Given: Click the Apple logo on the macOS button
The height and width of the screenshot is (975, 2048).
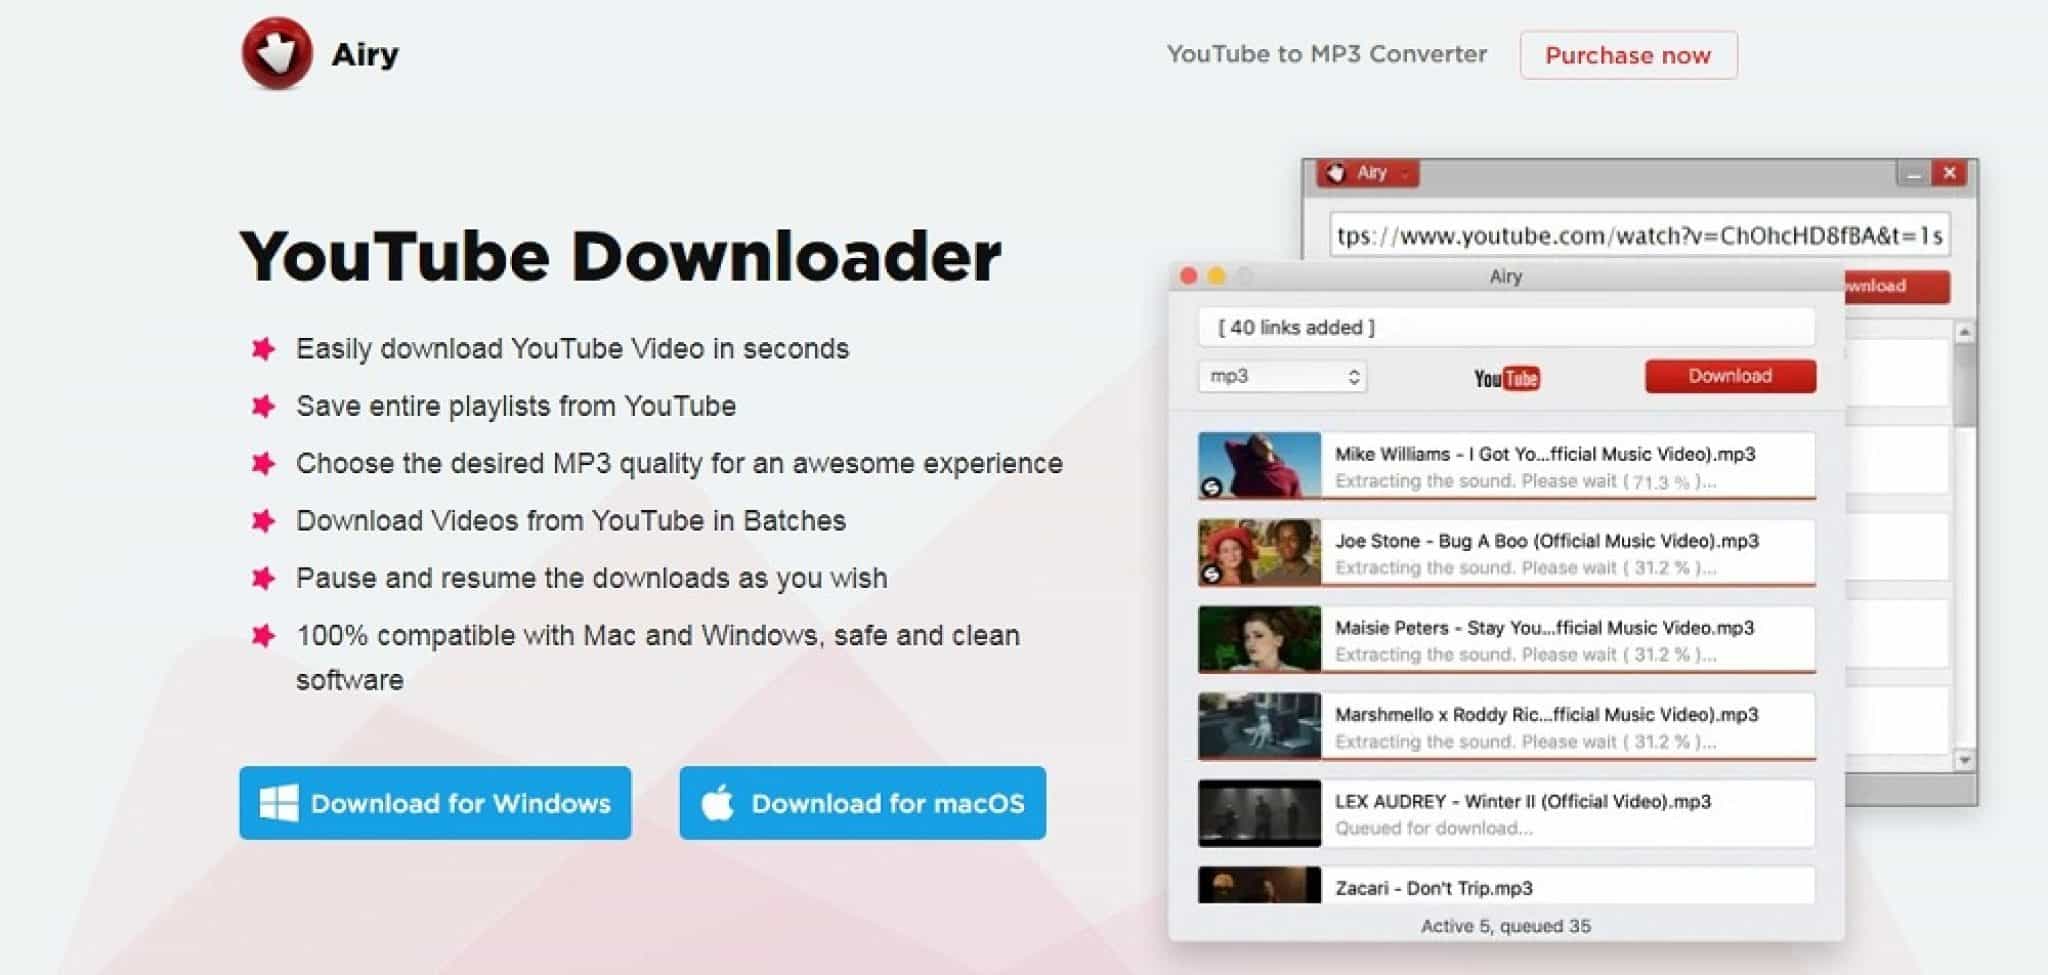Looking at the screenshot, I should [x=717, y=802].
